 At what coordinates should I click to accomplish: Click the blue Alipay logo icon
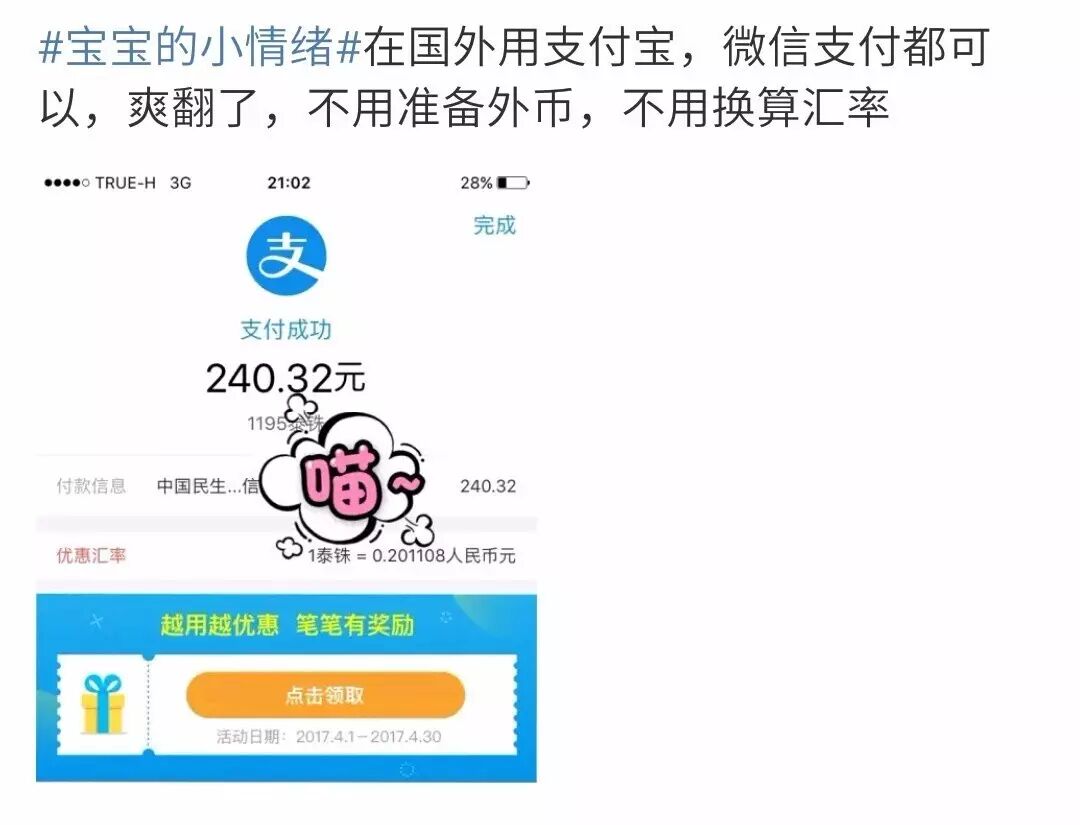click(287, 256)
